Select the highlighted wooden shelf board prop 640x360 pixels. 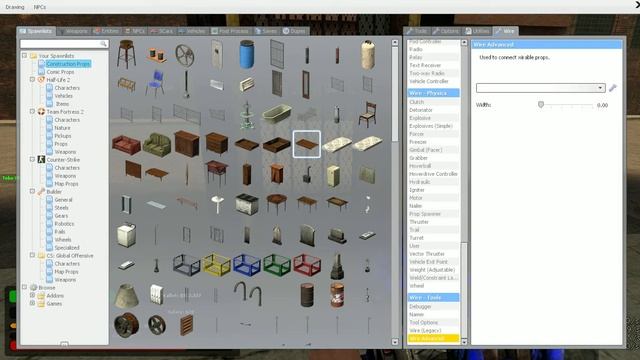[307, 144]
